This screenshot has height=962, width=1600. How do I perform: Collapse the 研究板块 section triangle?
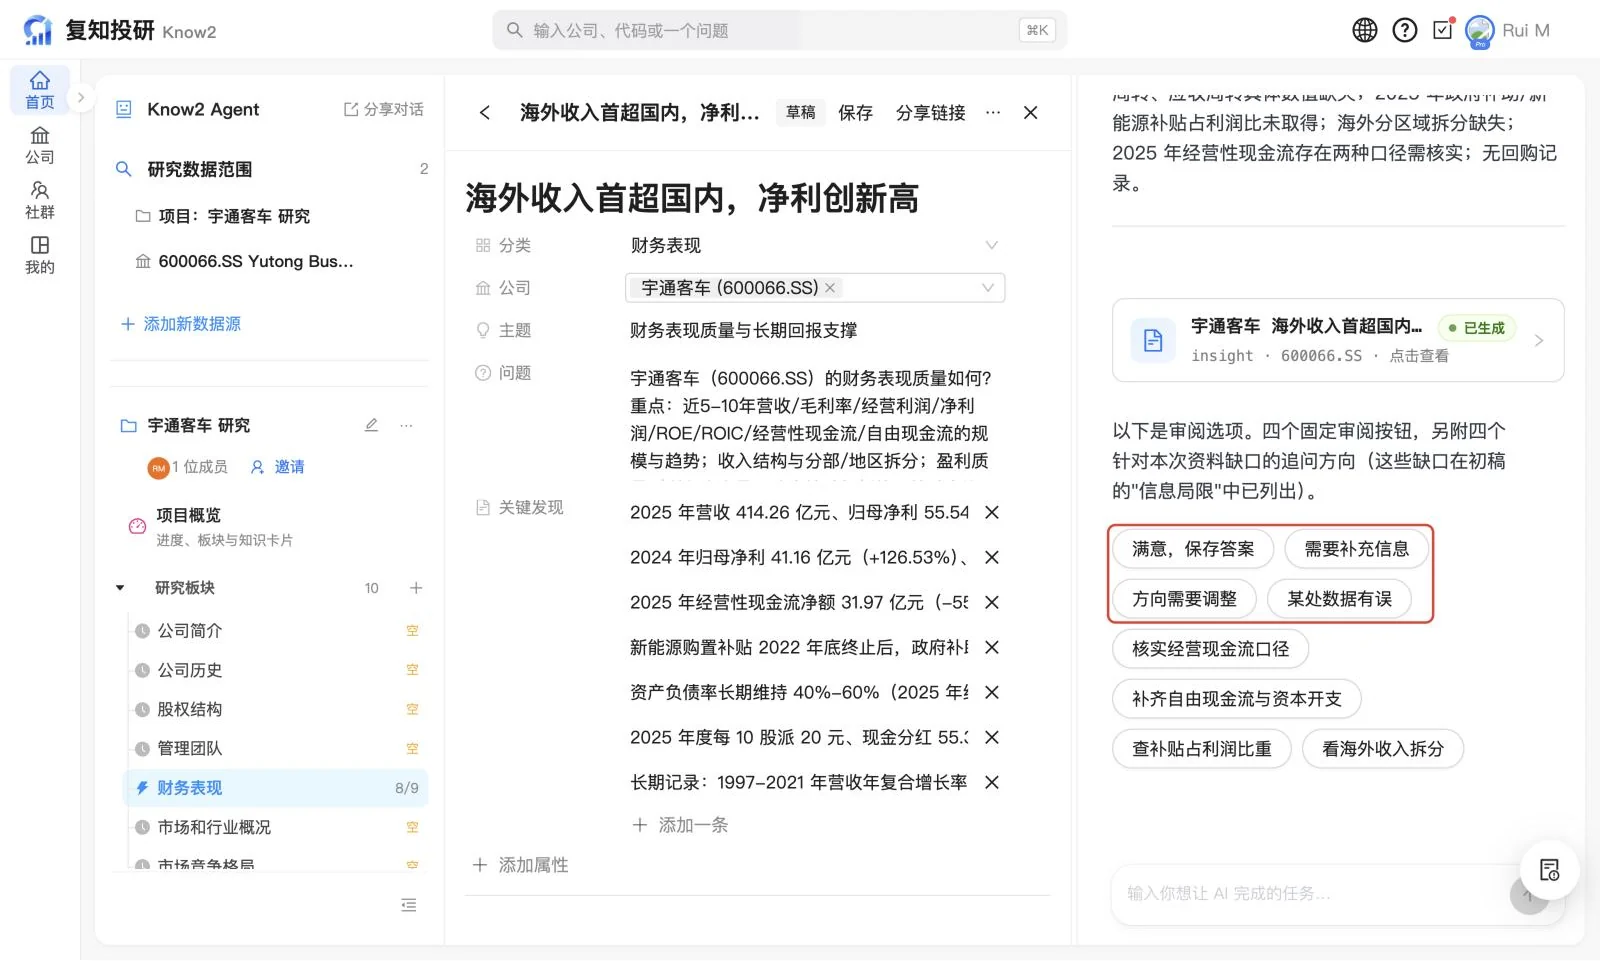coord(120,588)
